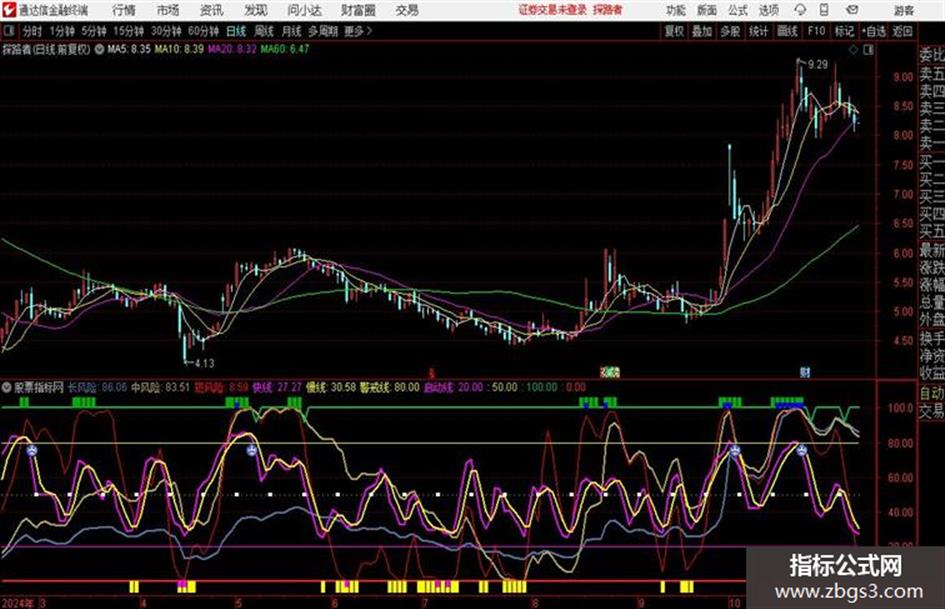Select the 月线 monthly period tab
Screen dimensions: 945x609
[x=291, y=31]
